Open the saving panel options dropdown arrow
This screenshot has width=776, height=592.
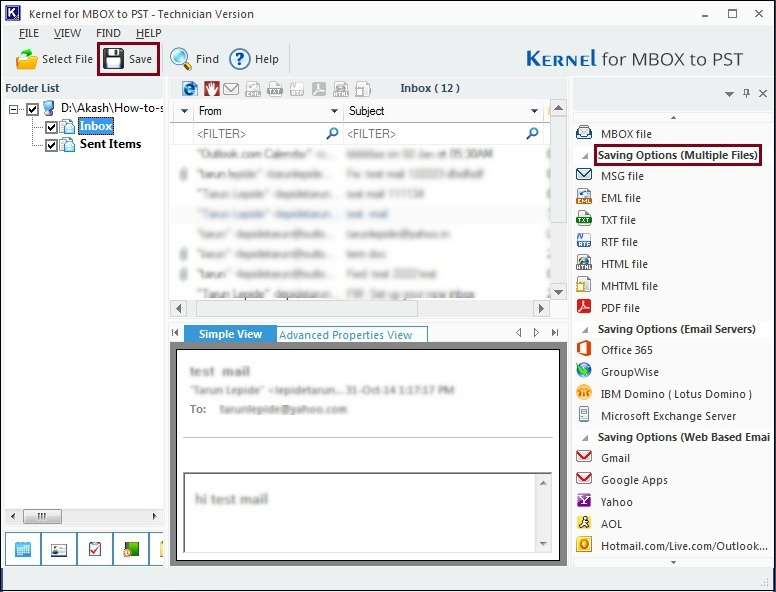pyautogui.click(x=729, y=94)
